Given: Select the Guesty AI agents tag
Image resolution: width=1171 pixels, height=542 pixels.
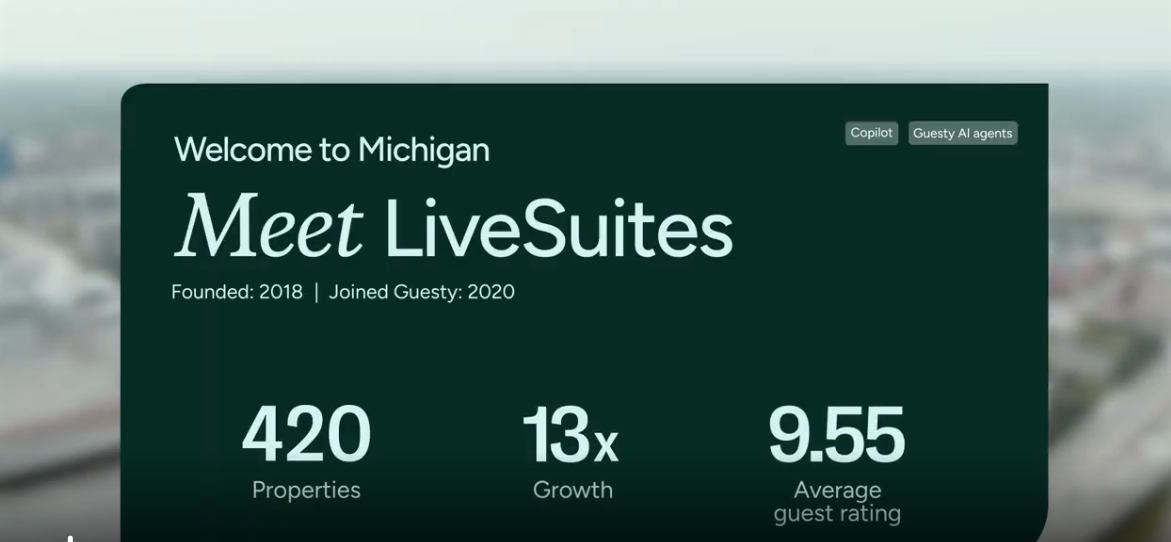Looking at the screenshot, I should click(x=963, y=133).
